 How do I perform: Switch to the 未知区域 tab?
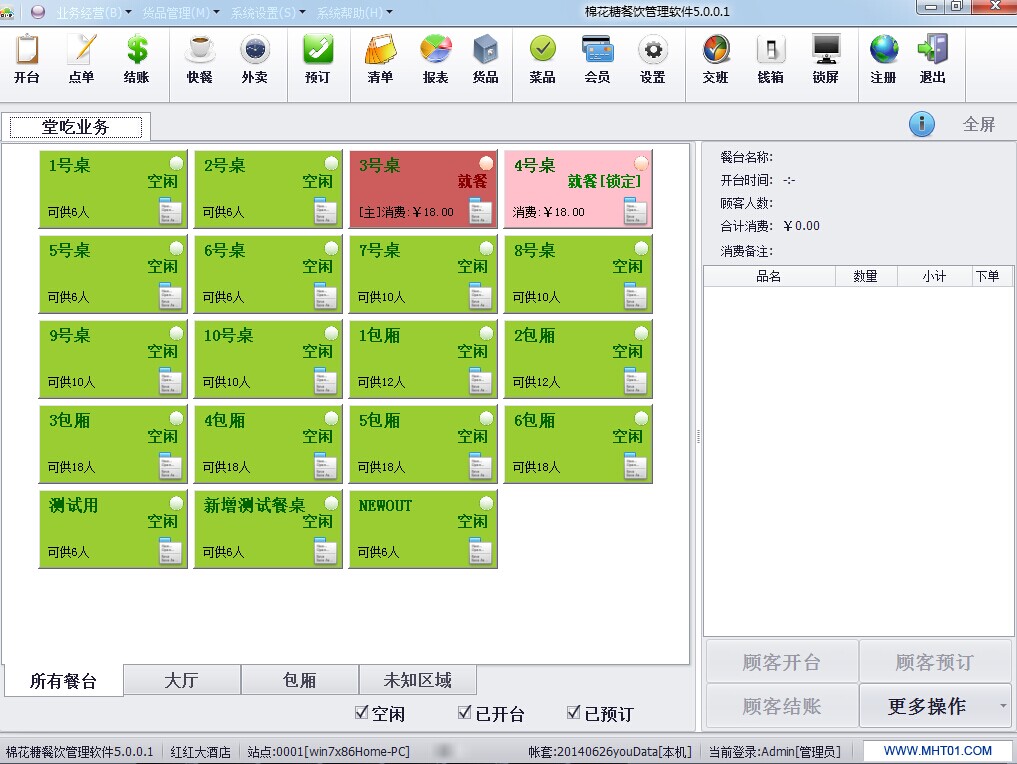[x=418, y=680]
